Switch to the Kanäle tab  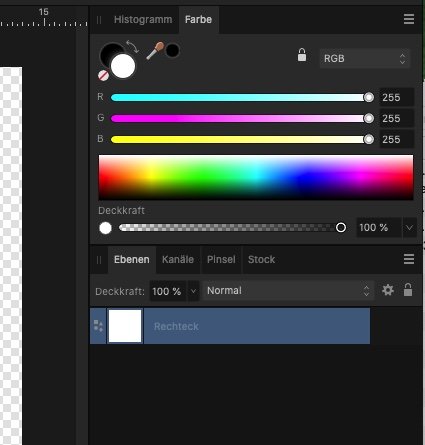coord(178,259)
